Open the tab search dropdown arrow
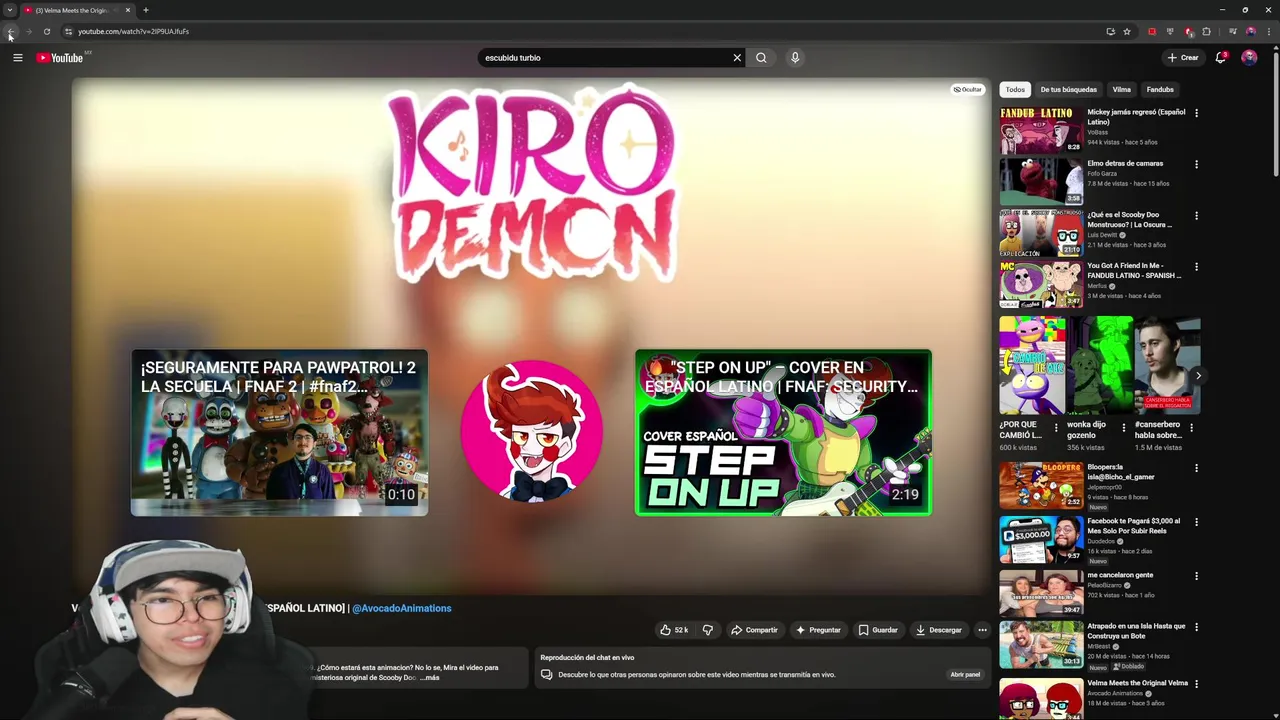1280x720 pixels. coord(10,10)
